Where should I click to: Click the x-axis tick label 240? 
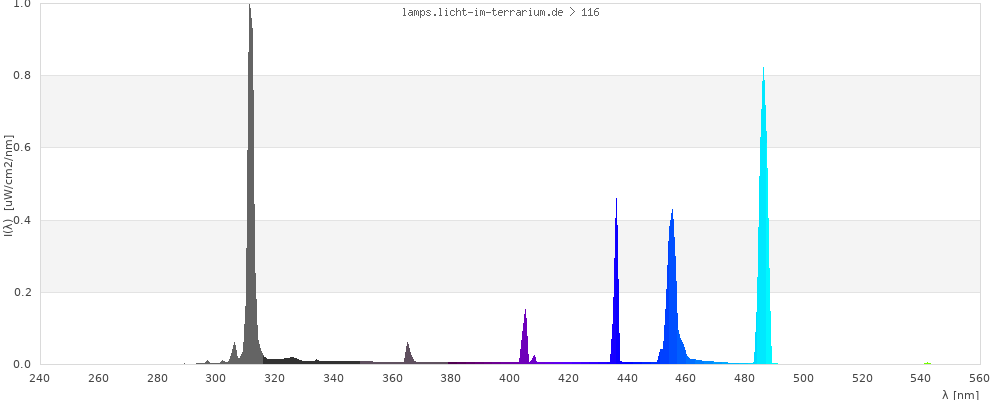39,379
